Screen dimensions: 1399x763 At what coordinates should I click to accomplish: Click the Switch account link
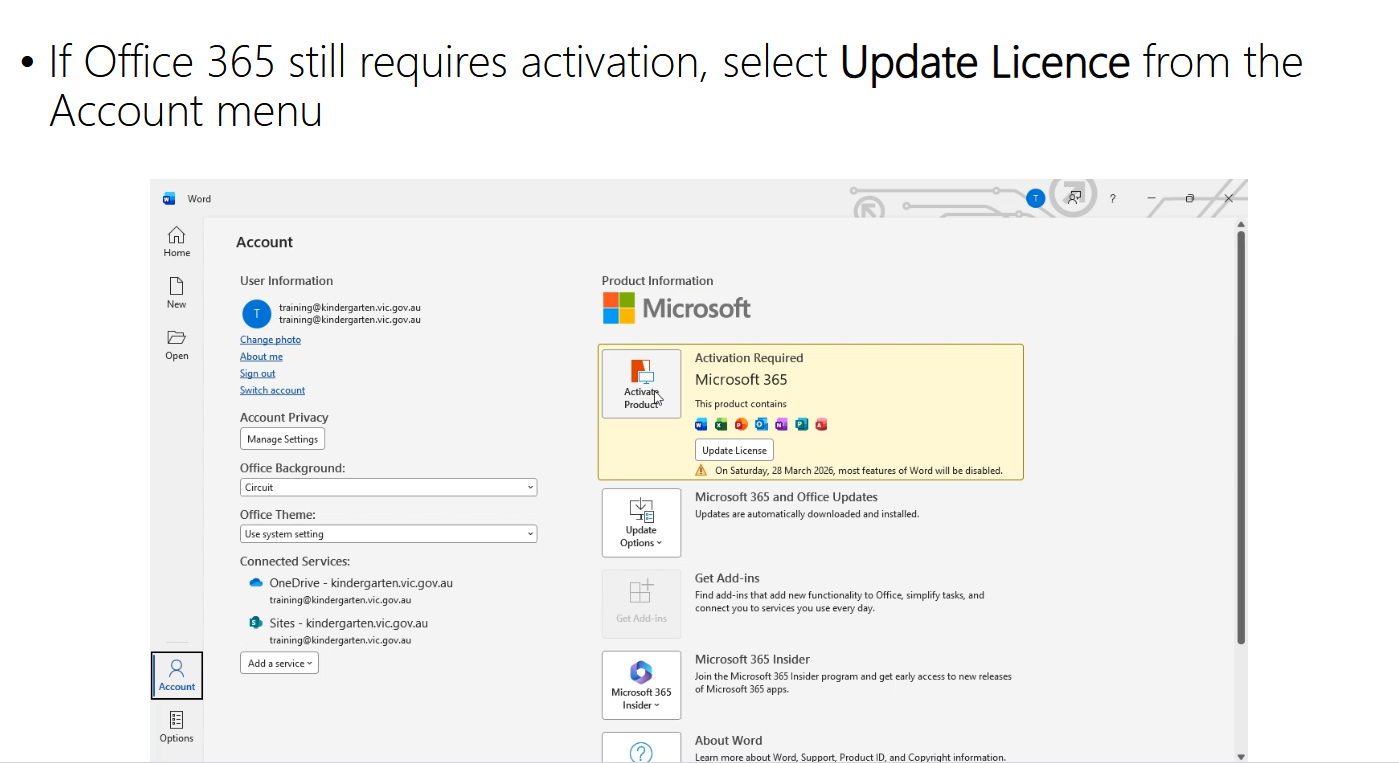coord(272,391)
